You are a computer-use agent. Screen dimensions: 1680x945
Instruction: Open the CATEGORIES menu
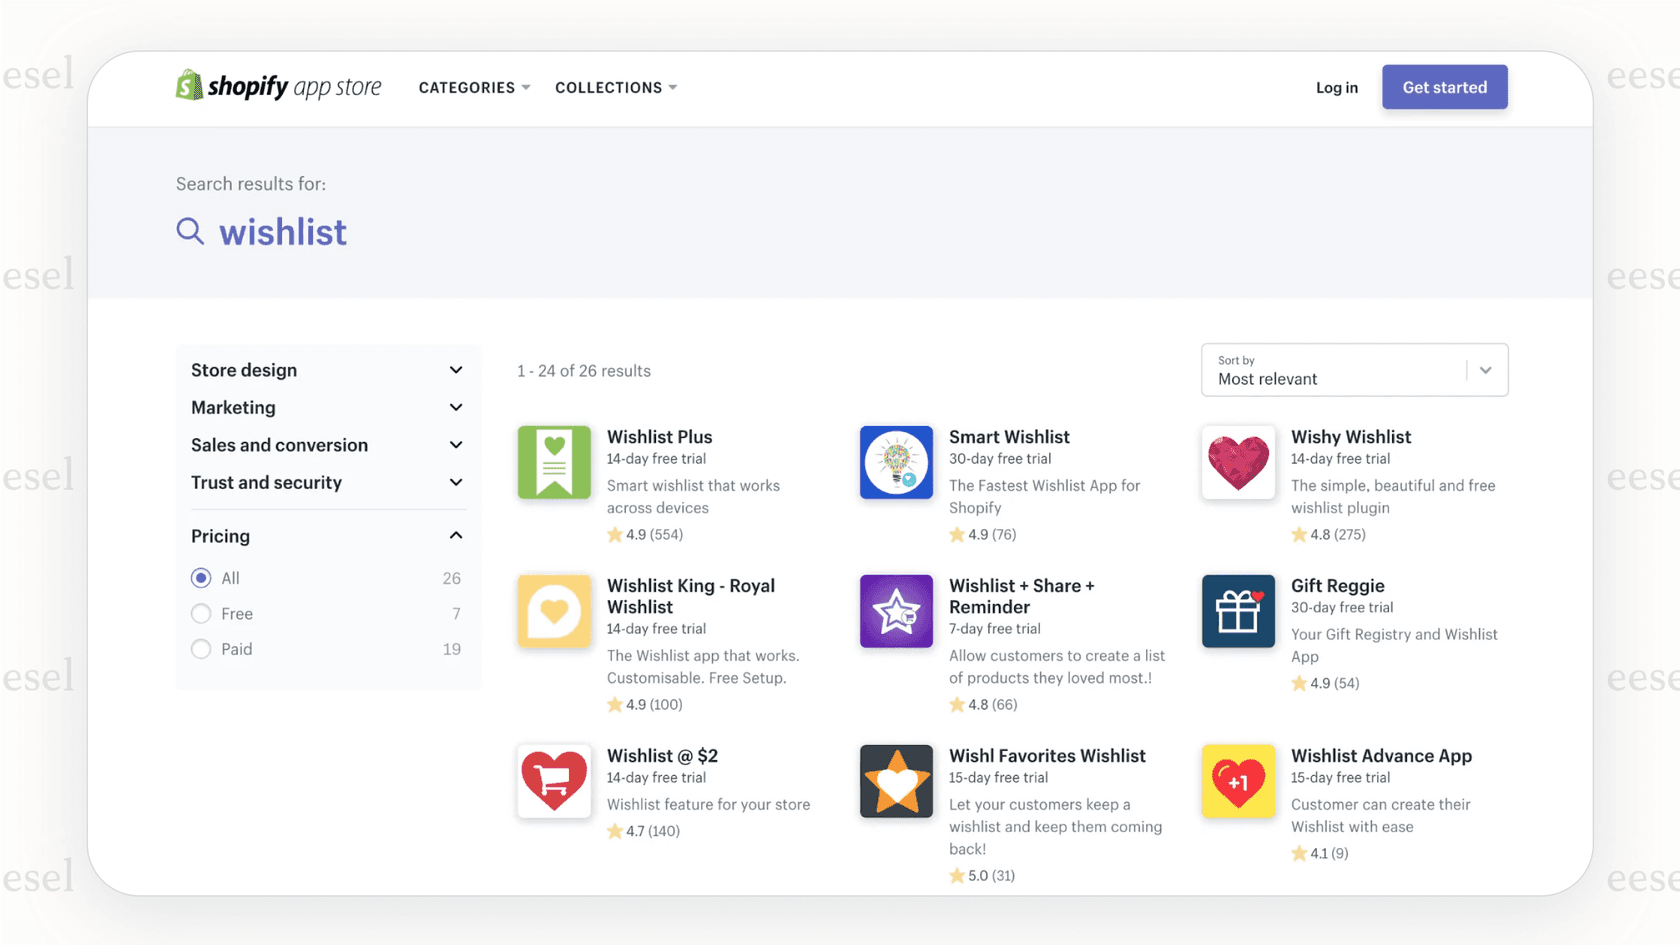(473, 87)
